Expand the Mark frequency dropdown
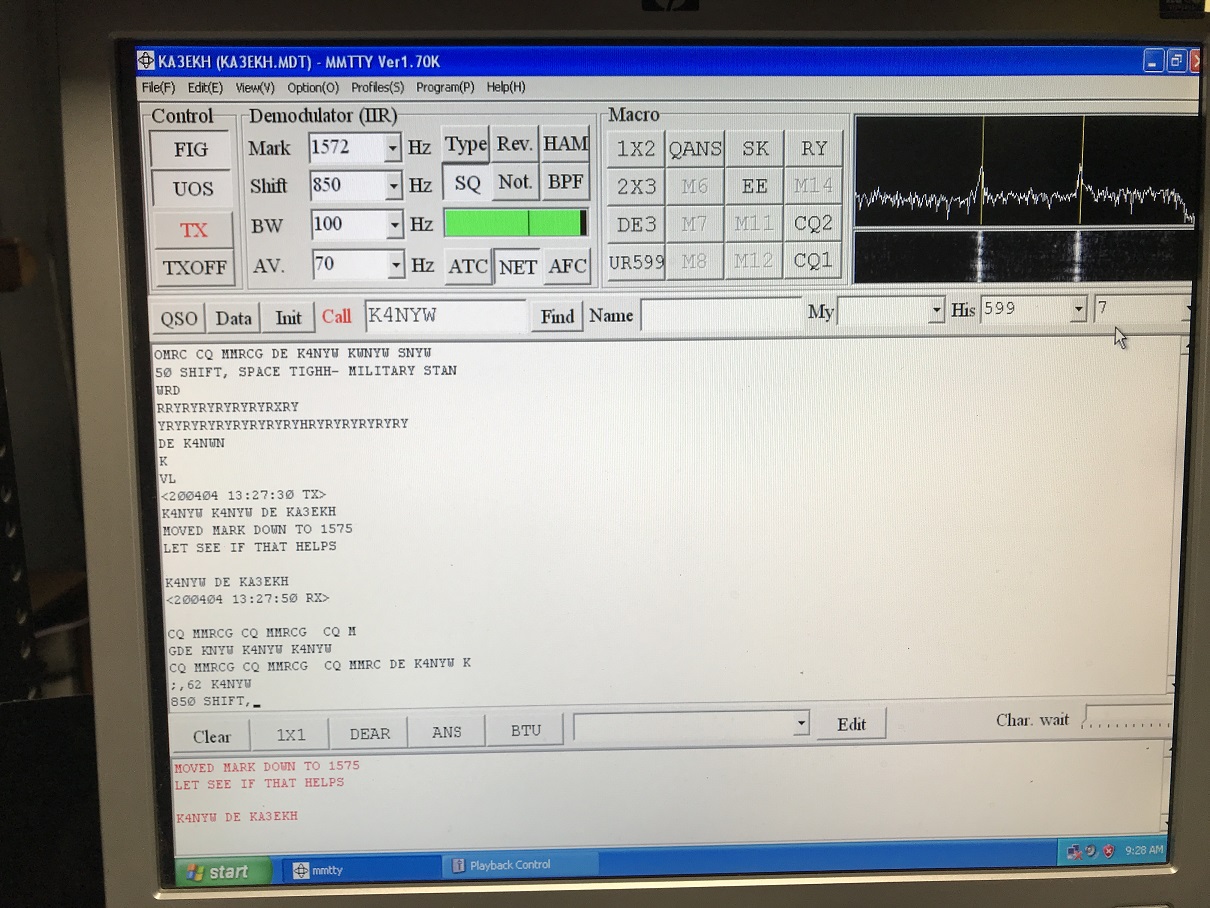Image resolution: width=1210 pixels, height=908 pixels. click(393, 148)
